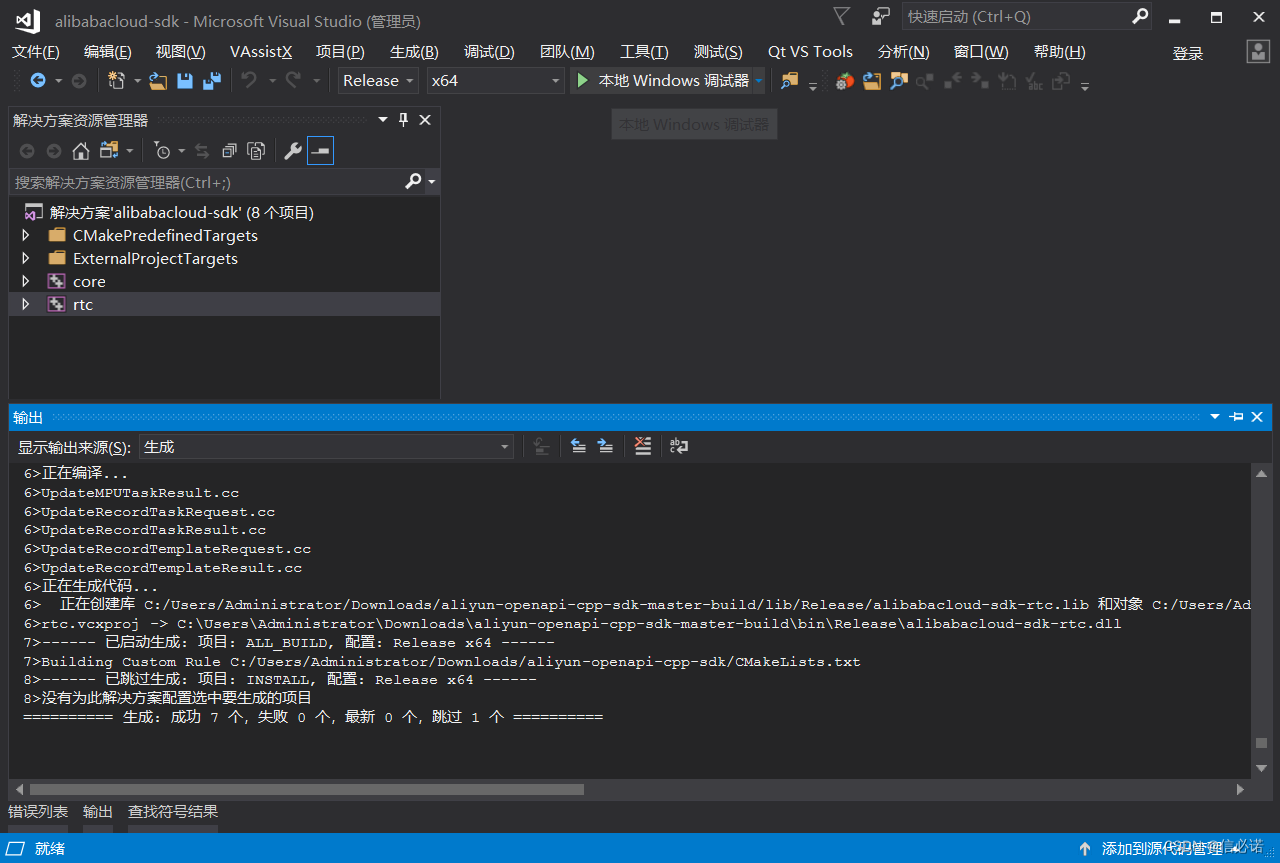The width and height of the screenshot is (1280, 863).
Task: Expand the rtc project node
Action: pyautogui.click(x=26, y=305)
